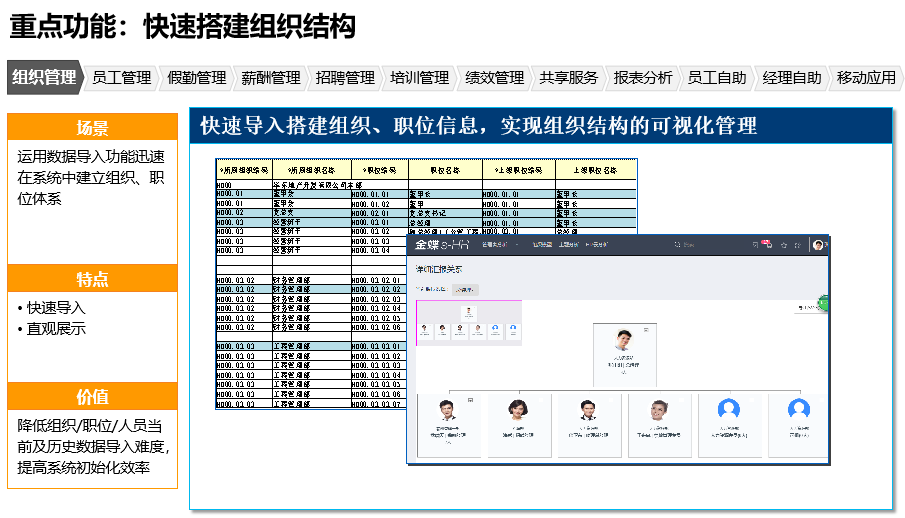Open the settings gear icon in s-HR header

[798, 245]
